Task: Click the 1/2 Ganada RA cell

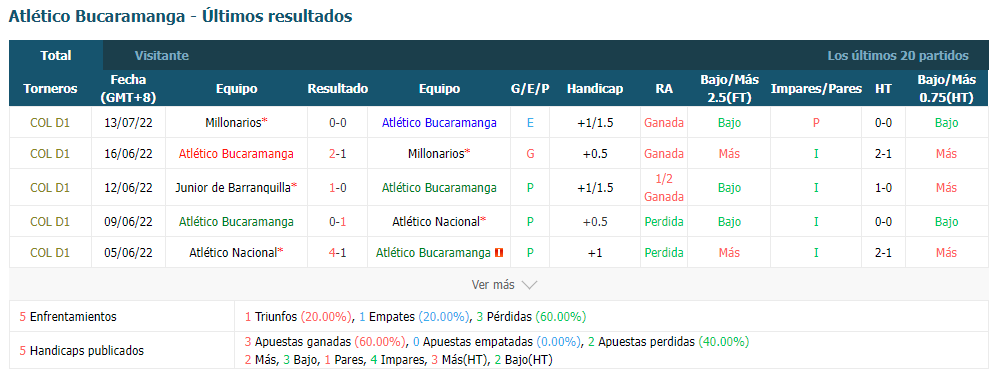Action: pos(664,188)
